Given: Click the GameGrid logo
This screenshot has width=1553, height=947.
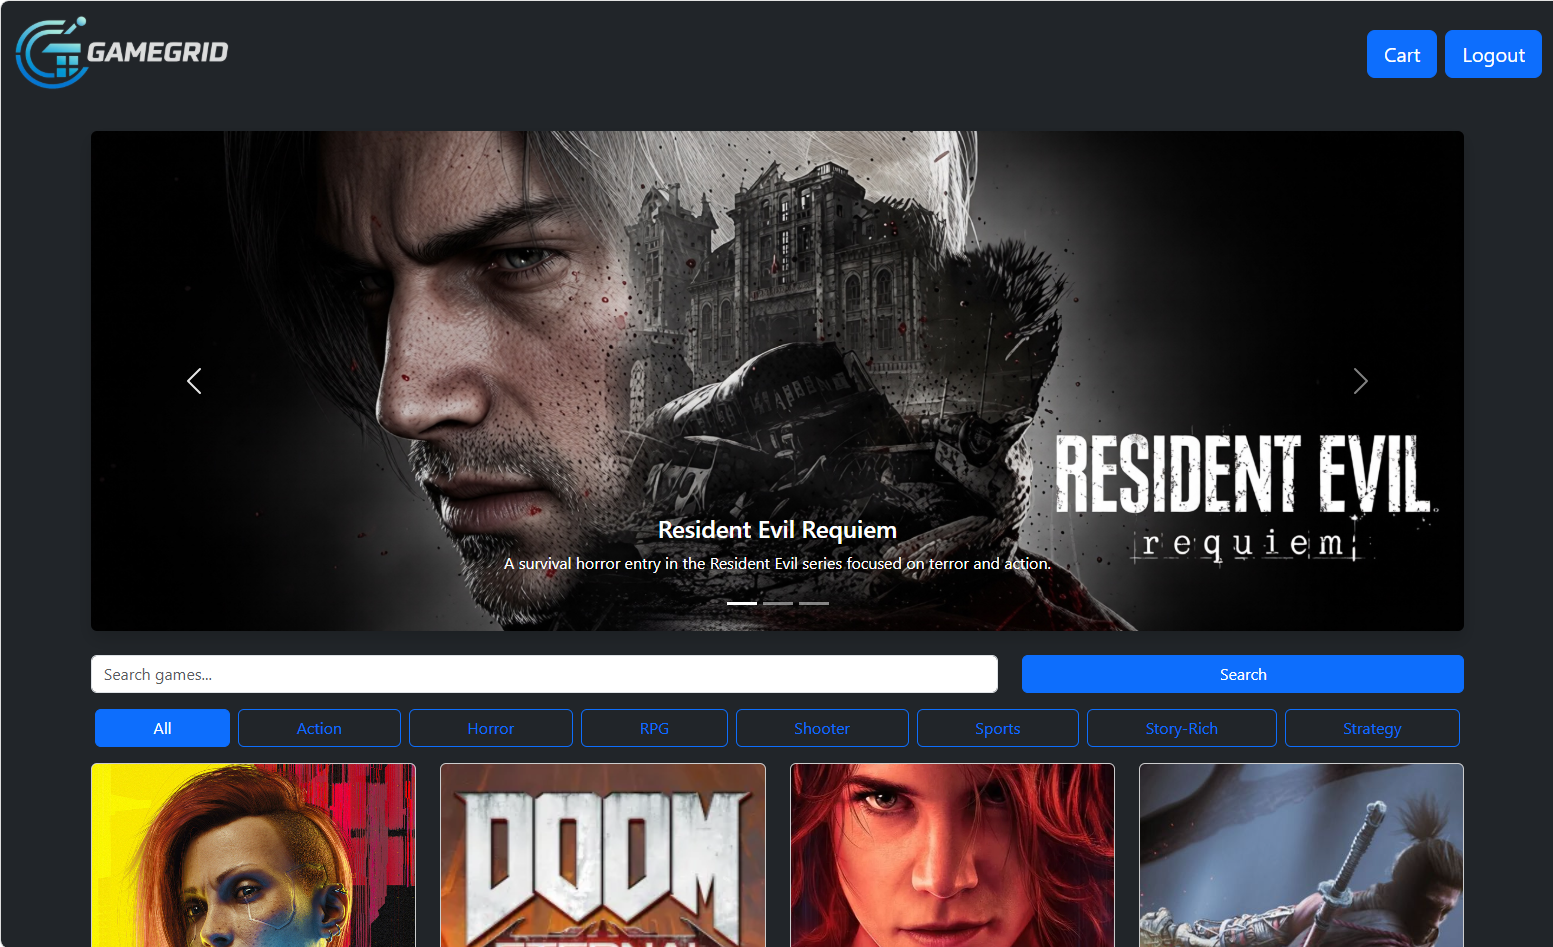Looking at the screenshot, I should pos(122,52).
